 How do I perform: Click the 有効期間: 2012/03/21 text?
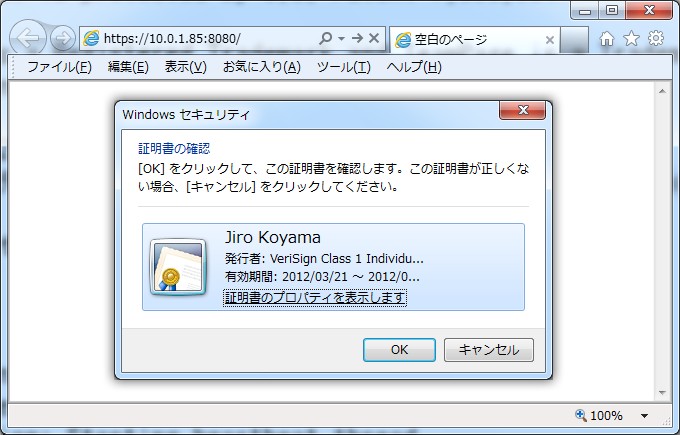[x=322, y=277]
